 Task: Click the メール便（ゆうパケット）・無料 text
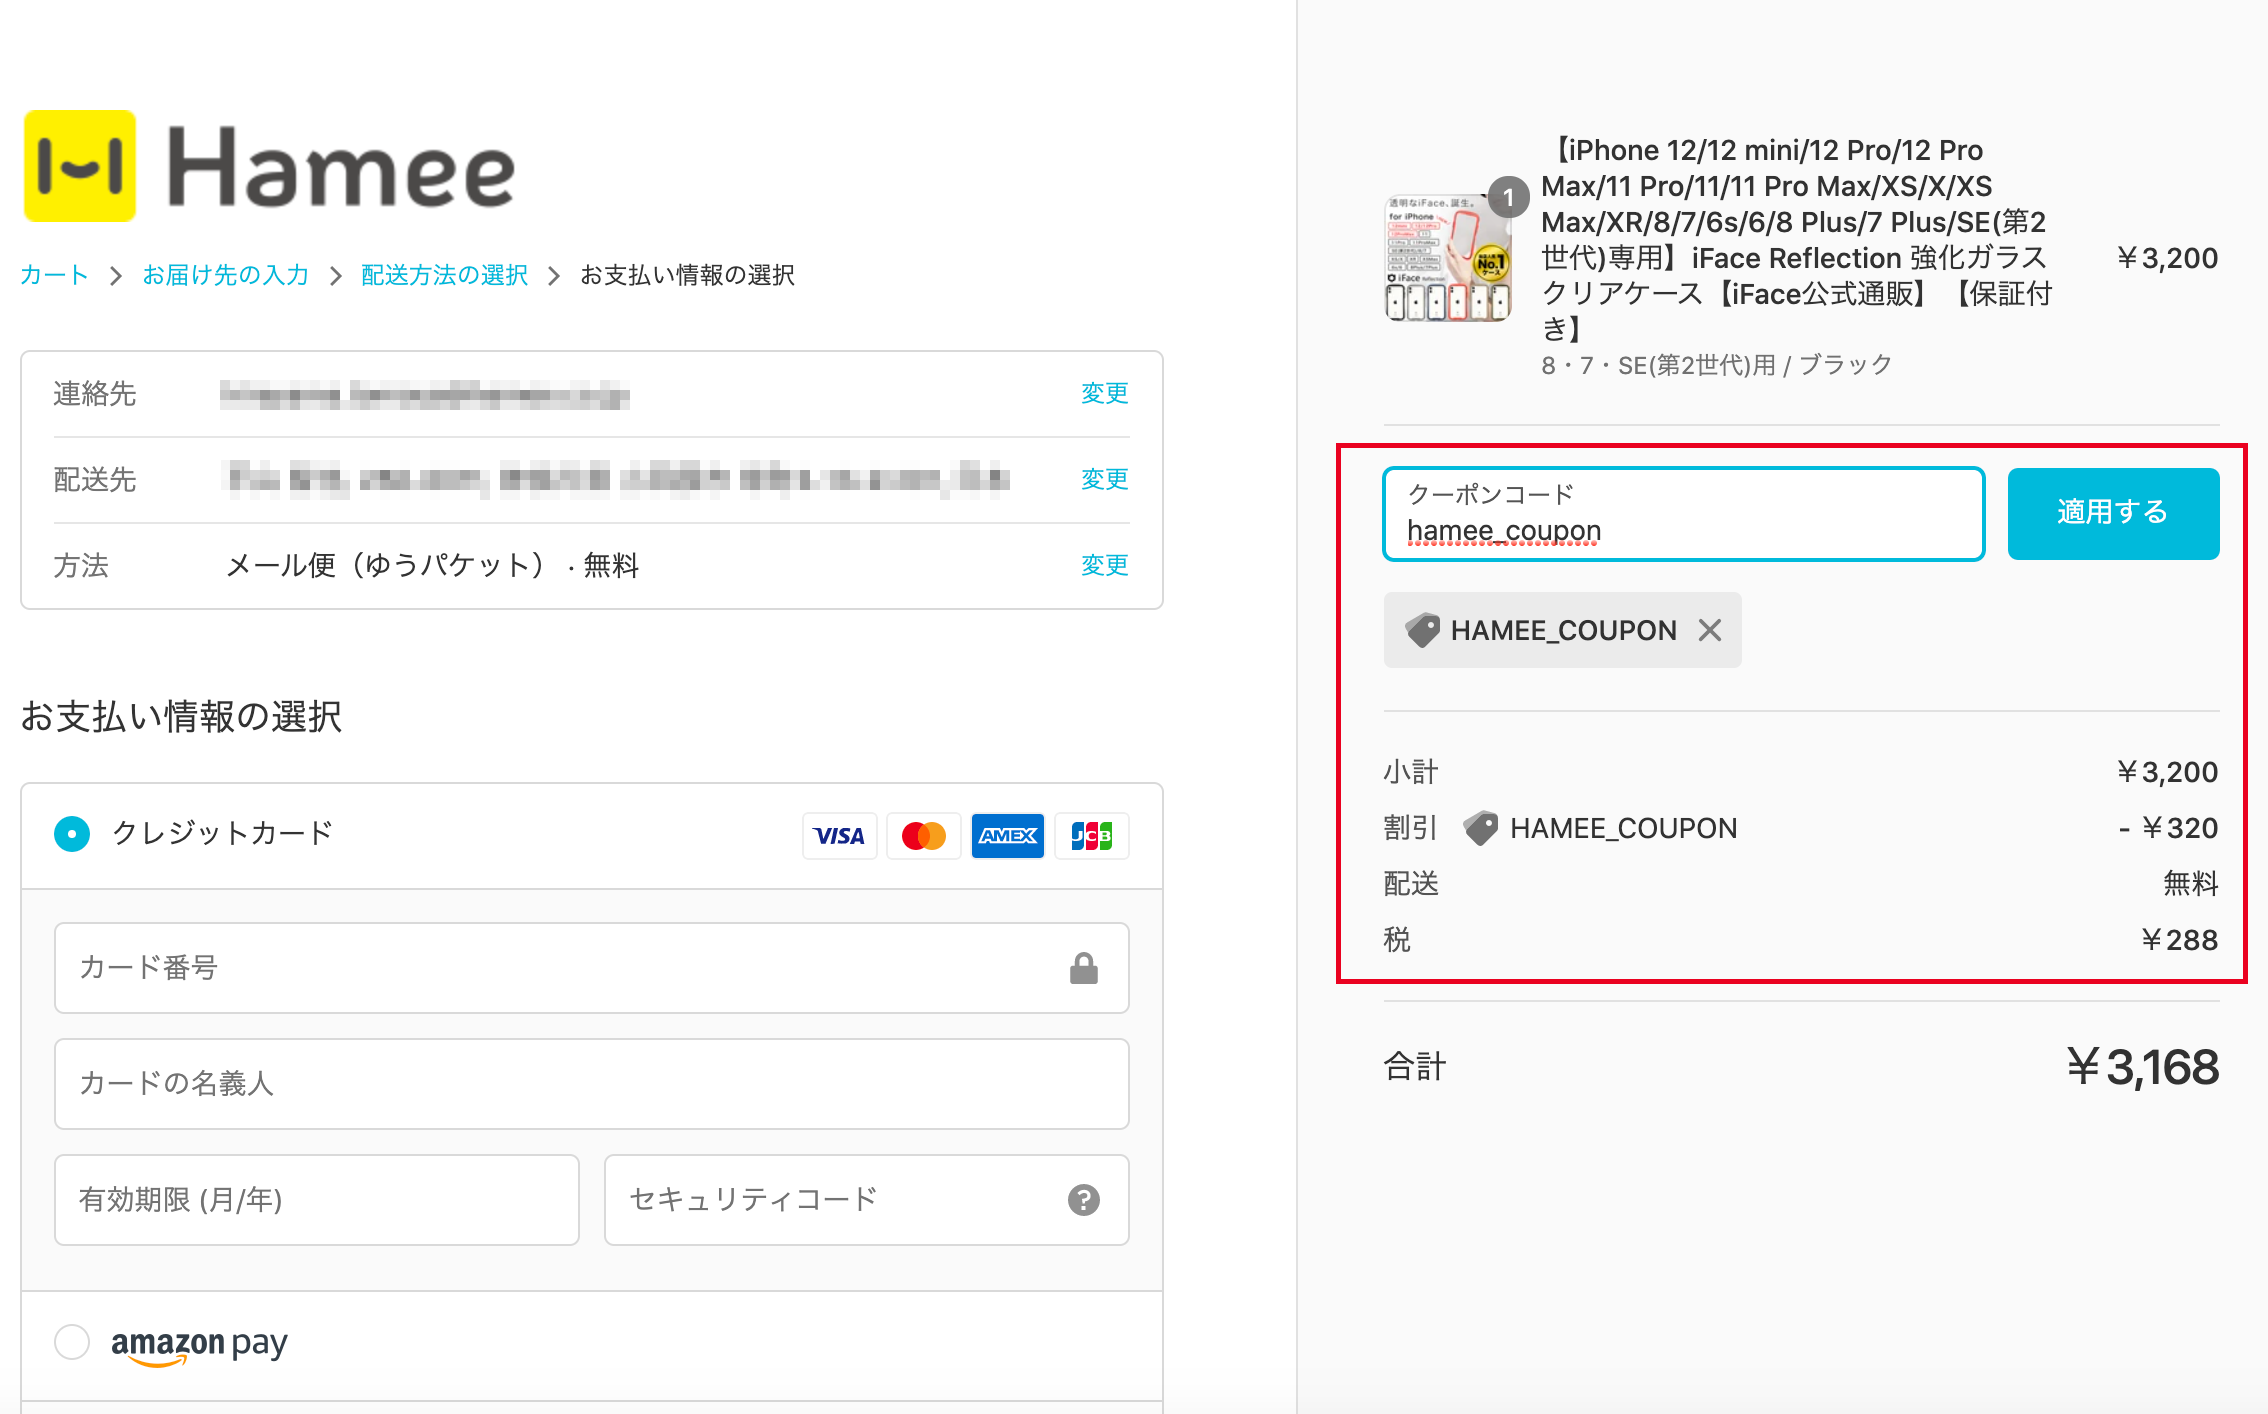432,565
